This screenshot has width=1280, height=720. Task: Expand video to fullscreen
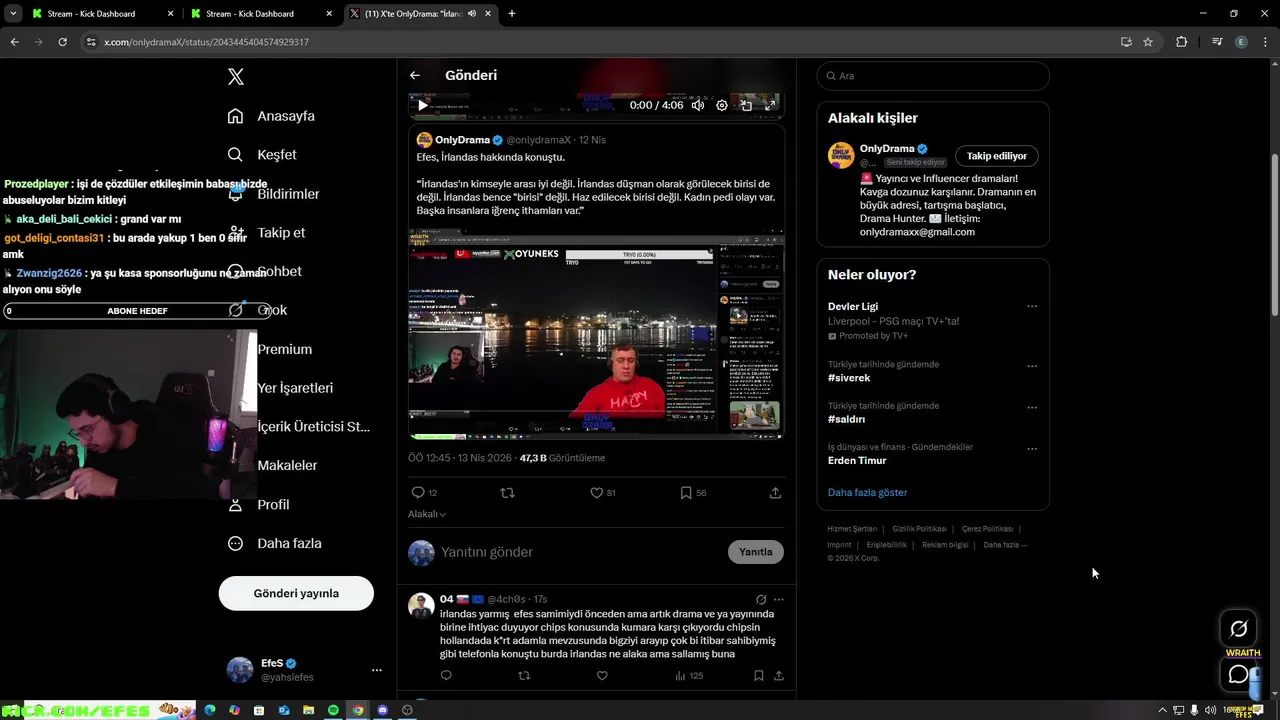[x=770, y=105]
